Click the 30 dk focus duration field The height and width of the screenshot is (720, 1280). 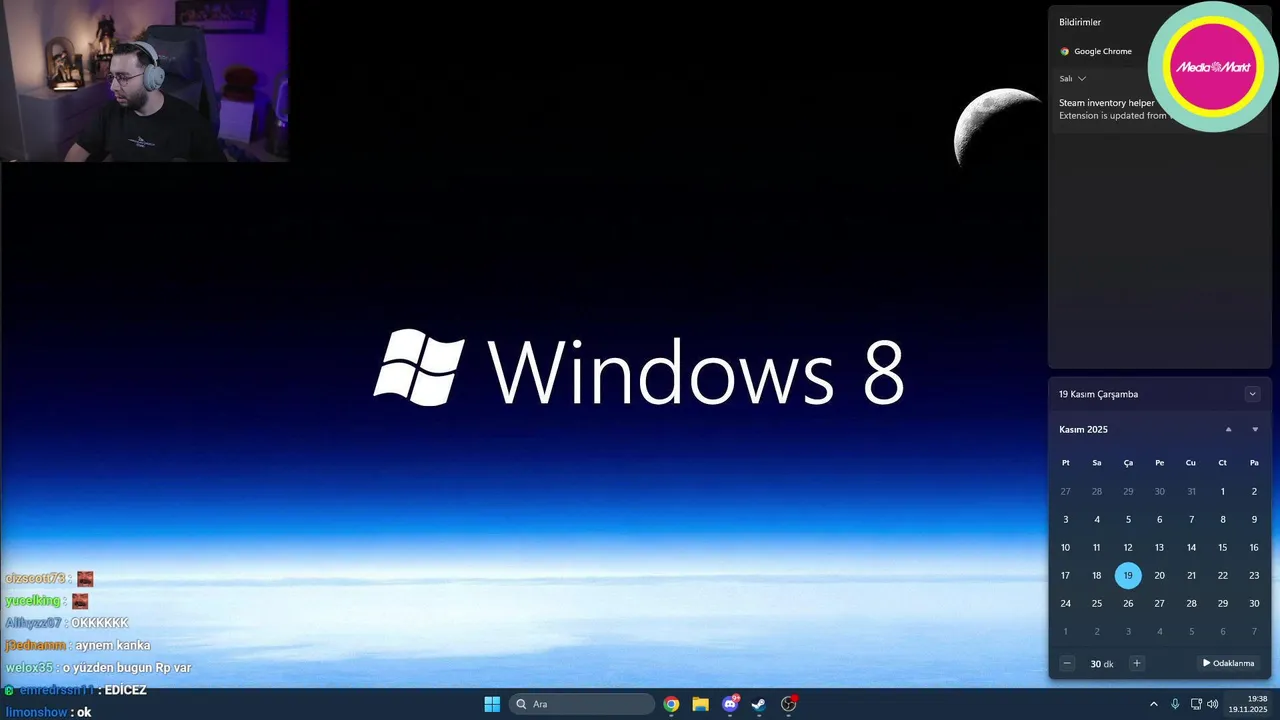tap(1102, 663)
